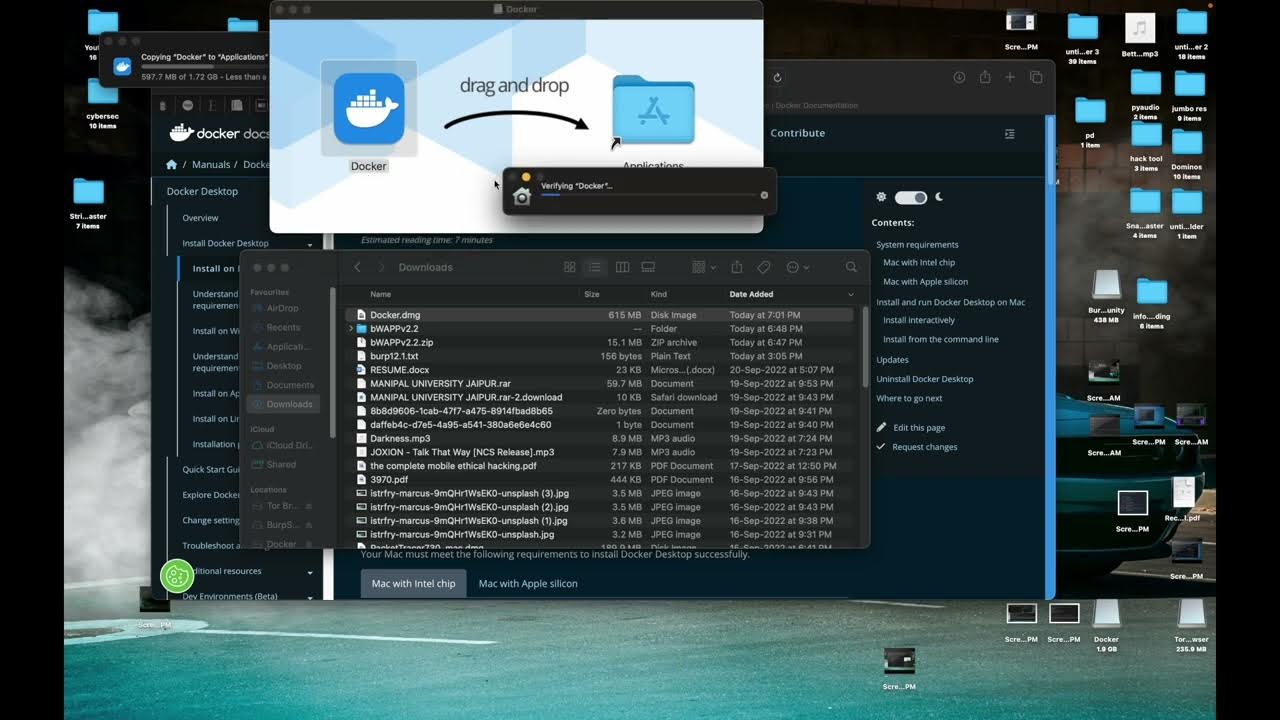Expand Additional resources sidebar section

coord(310,572)
